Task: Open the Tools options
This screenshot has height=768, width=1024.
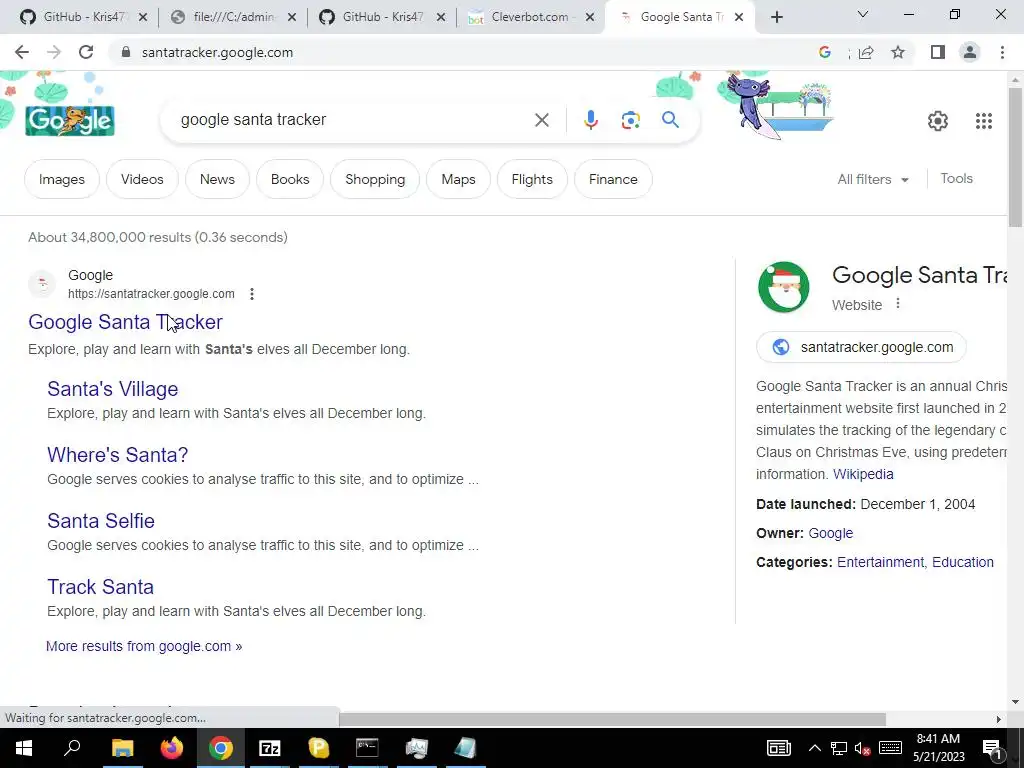Action: [956, 178]
